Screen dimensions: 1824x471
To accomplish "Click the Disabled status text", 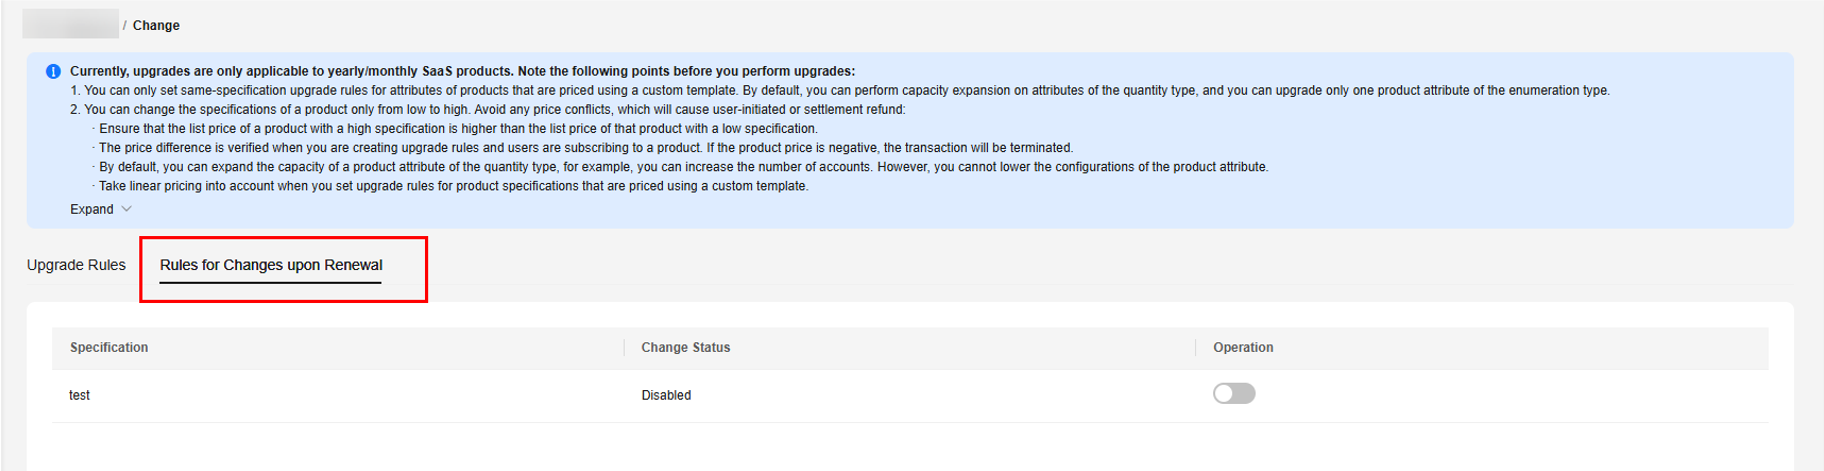I will pos(666,395).
